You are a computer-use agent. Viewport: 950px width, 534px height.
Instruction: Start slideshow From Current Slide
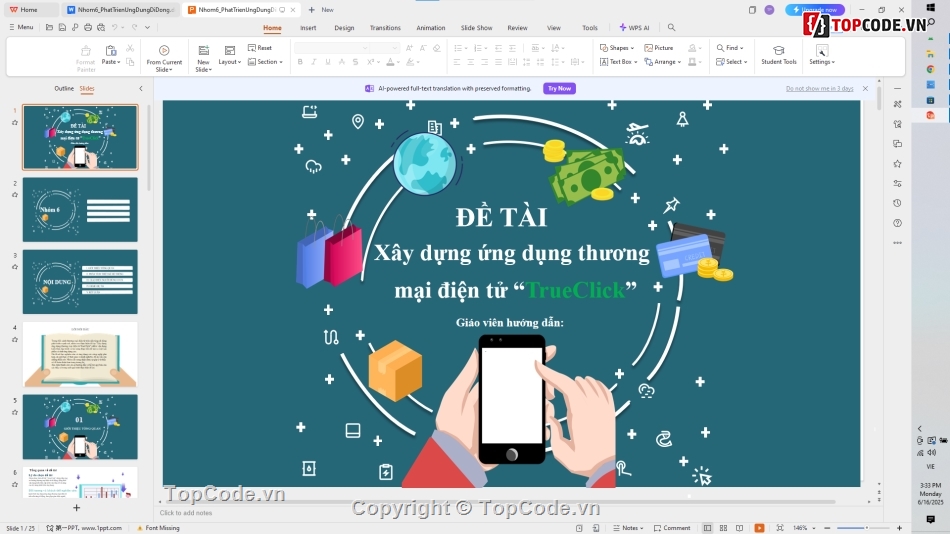click(x=164, y=58)
